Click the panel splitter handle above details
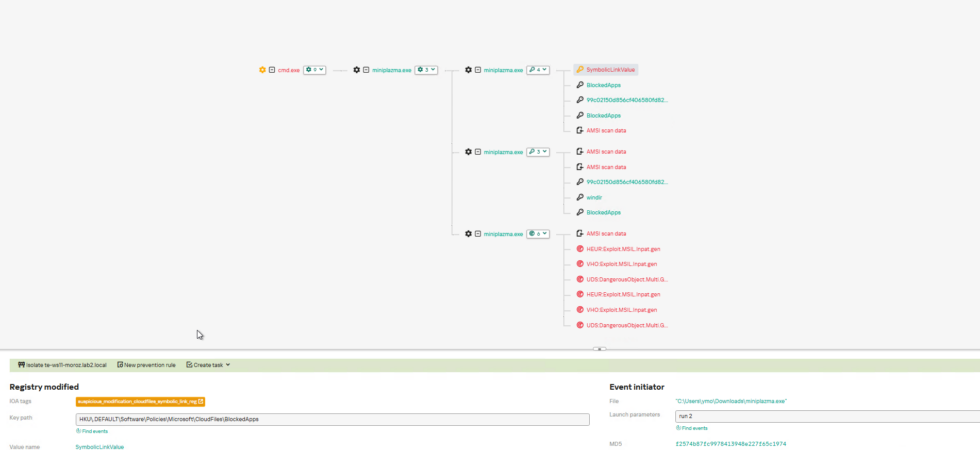This screenshot has height=450, width=980. coord(599,349)
